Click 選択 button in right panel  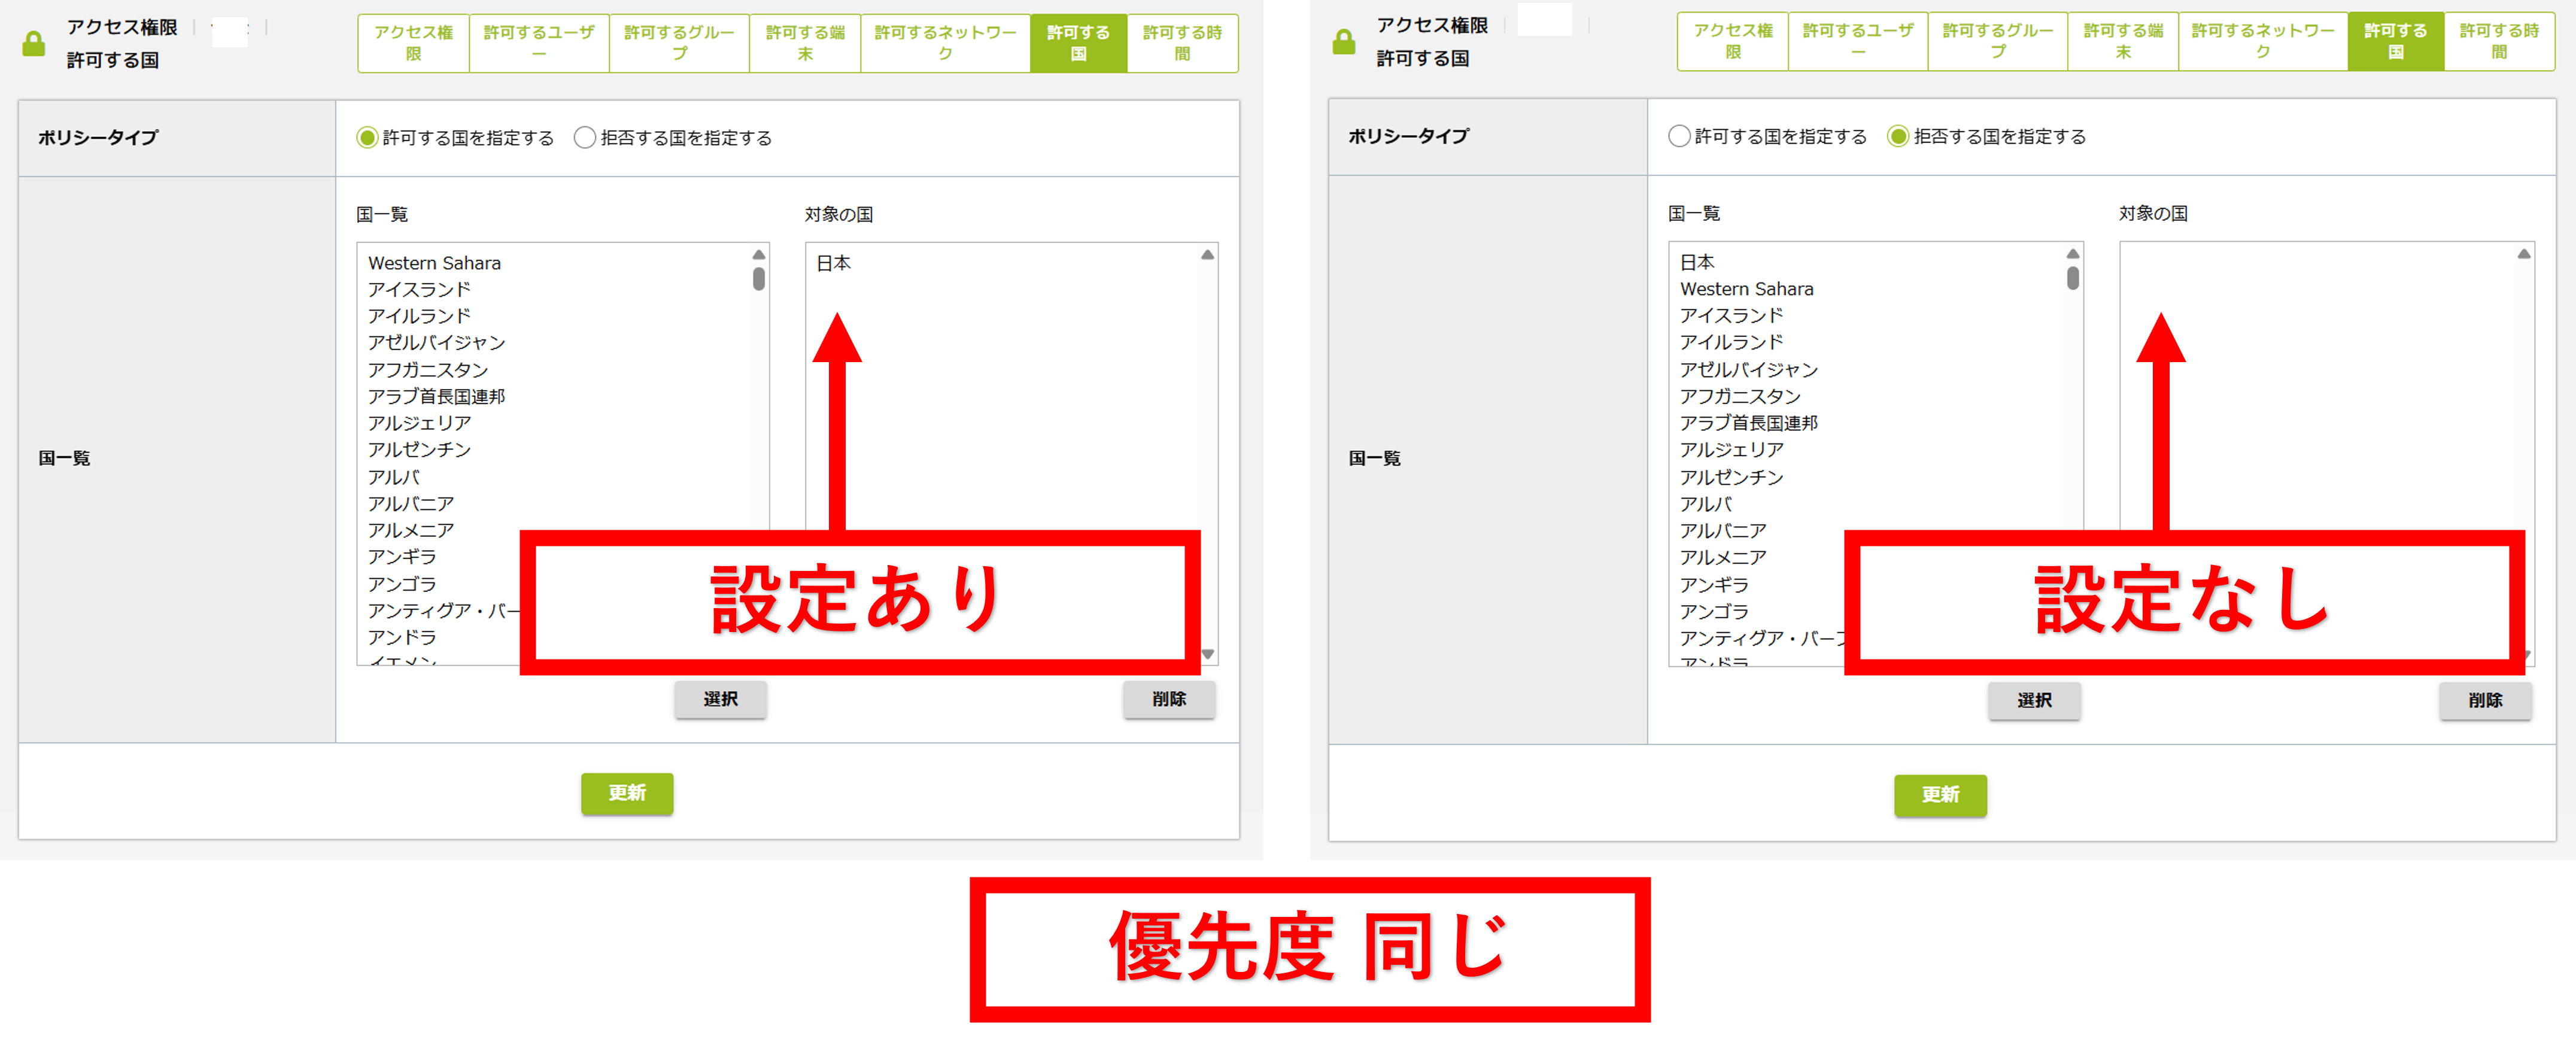coord(2034,700)
